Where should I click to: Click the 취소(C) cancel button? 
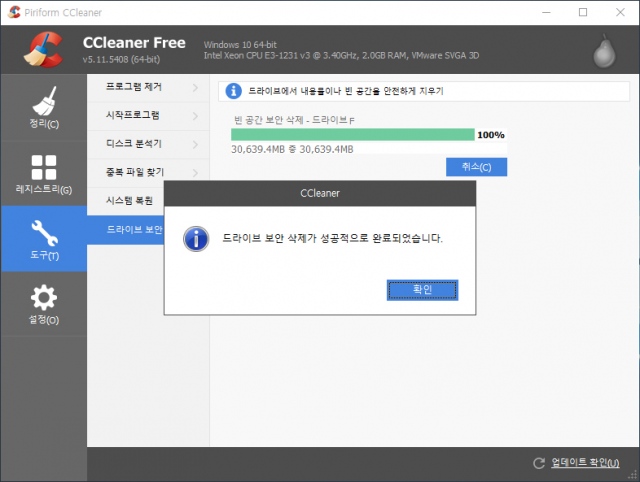476,167
